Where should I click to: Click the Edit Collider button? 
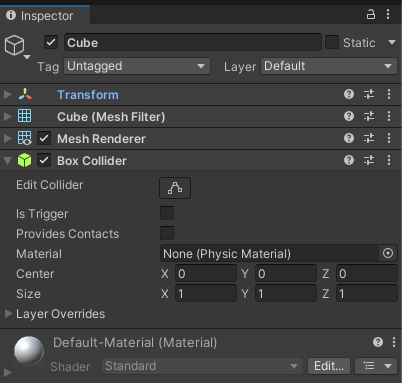(175, 188)
